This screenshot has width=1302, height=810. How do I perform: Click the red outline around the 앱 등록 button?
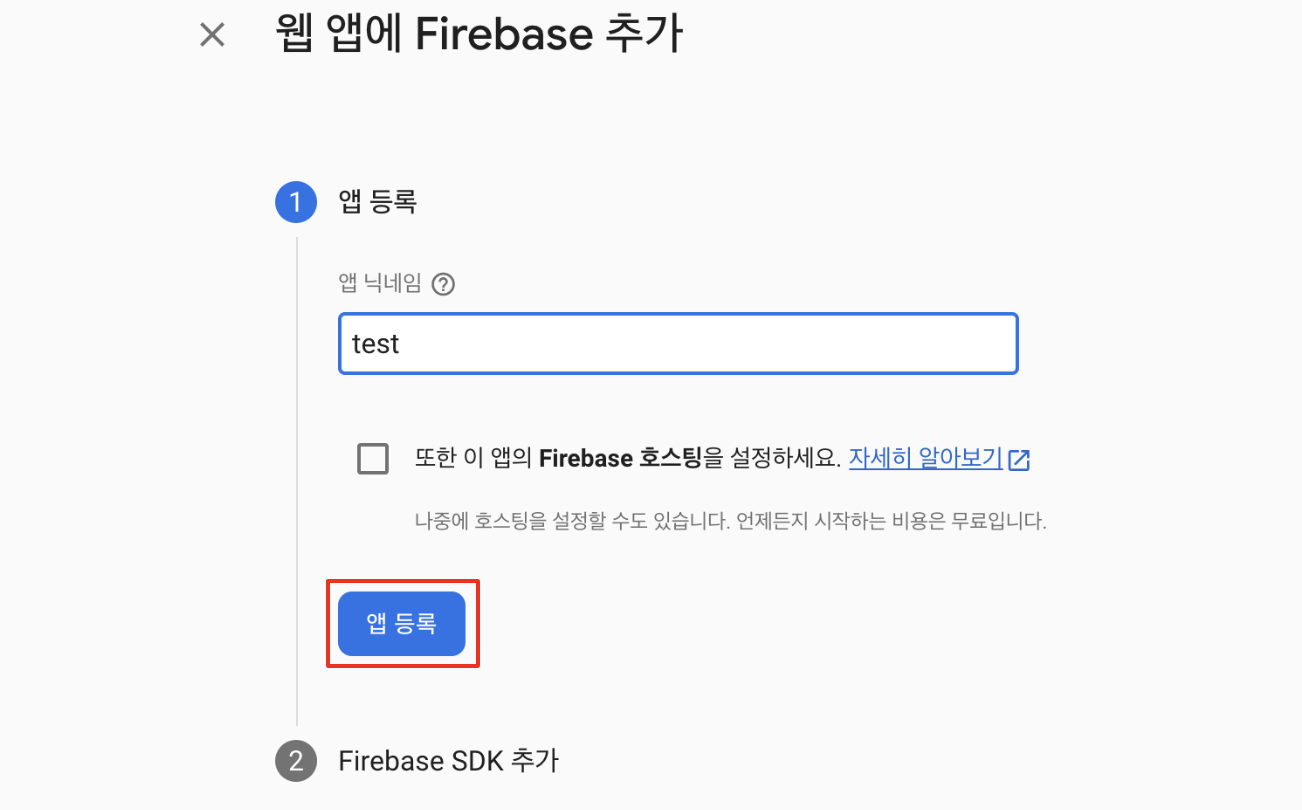tap(403, 581)
